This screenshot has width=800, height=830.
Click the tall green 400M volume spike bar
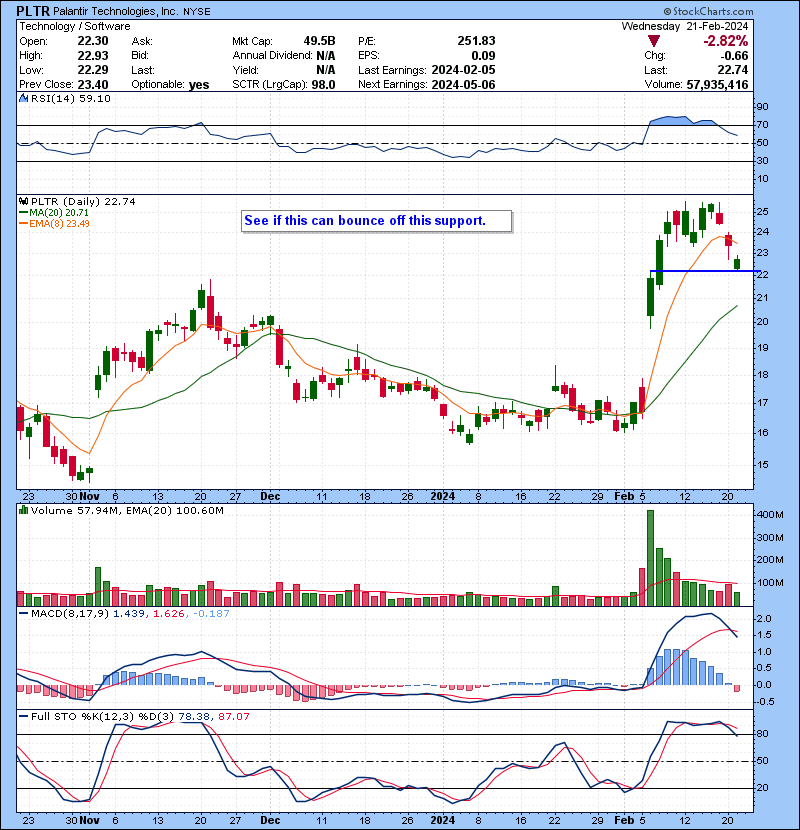point(651,558)
